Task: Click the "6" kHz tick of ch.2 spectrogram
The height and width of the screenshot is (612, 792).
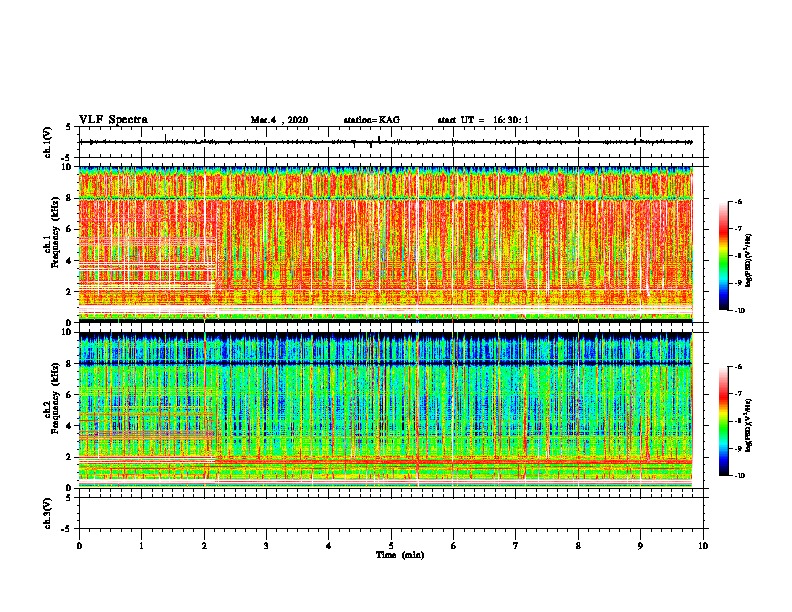Action: click(70, 395)
